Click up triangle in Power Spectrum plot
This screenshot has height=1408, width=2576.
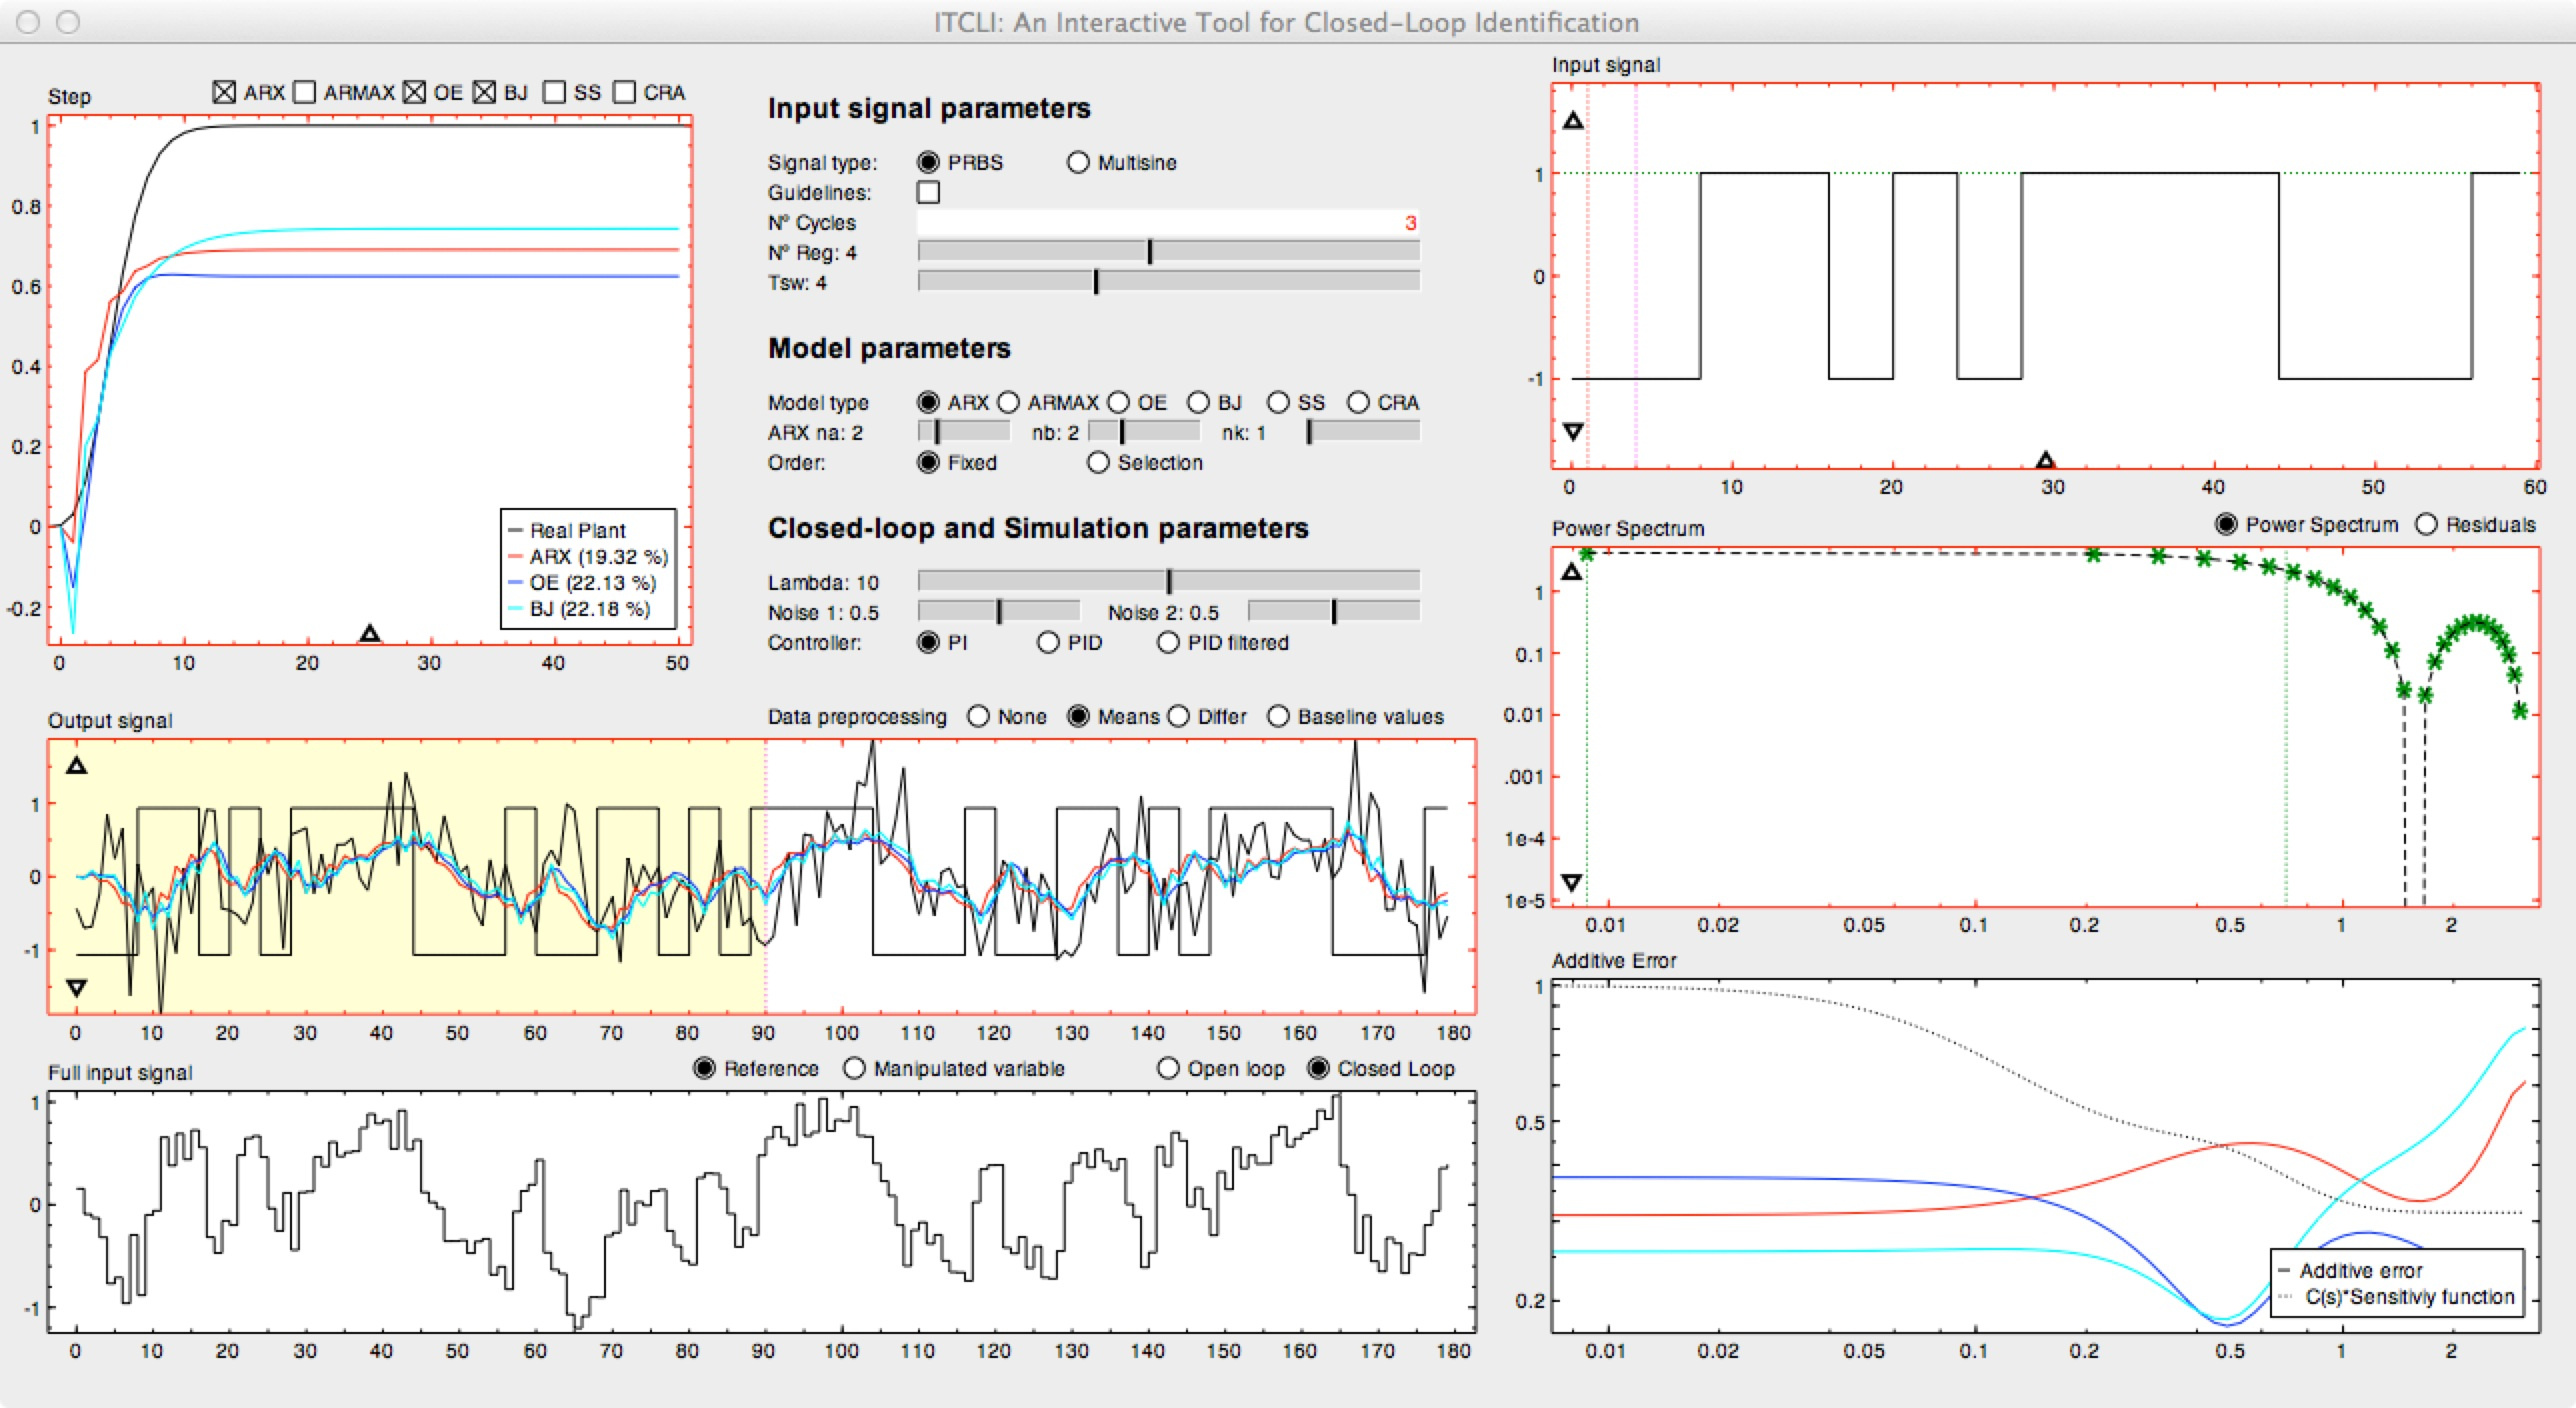click(1572, 572)
